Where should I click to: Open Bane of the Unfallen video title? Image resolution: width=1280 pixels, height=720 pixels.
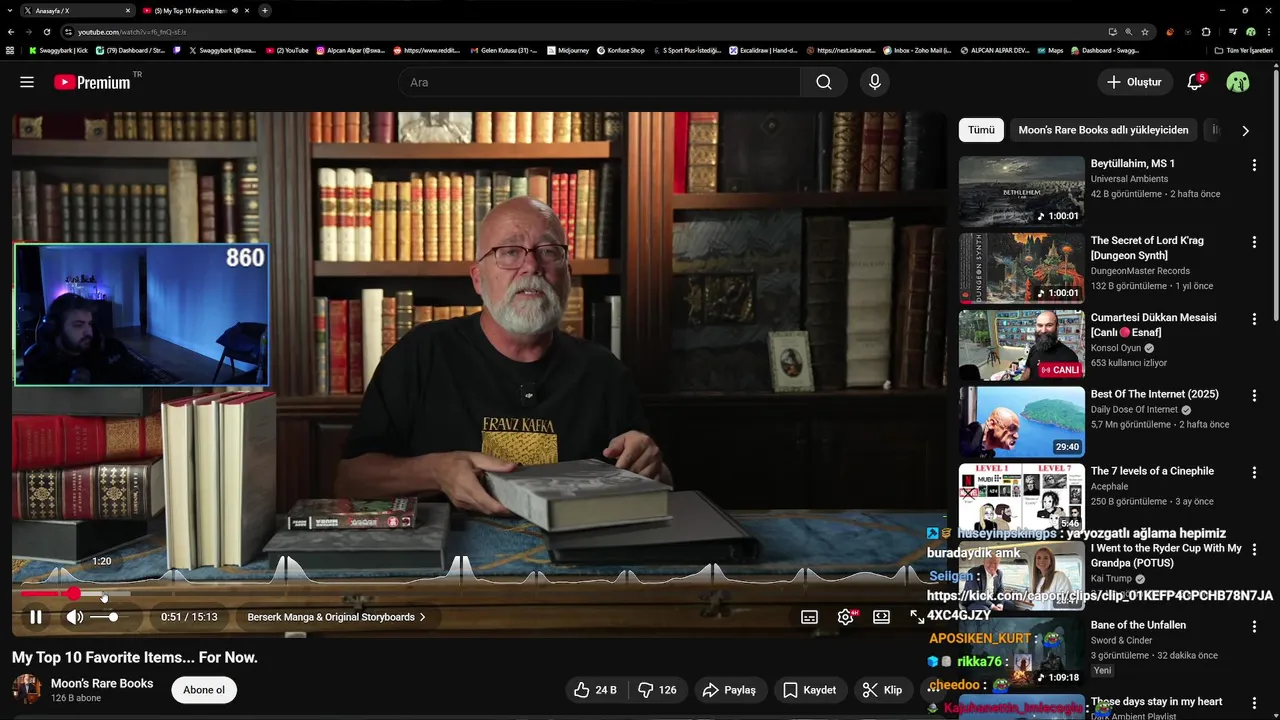pos(1138,625)
